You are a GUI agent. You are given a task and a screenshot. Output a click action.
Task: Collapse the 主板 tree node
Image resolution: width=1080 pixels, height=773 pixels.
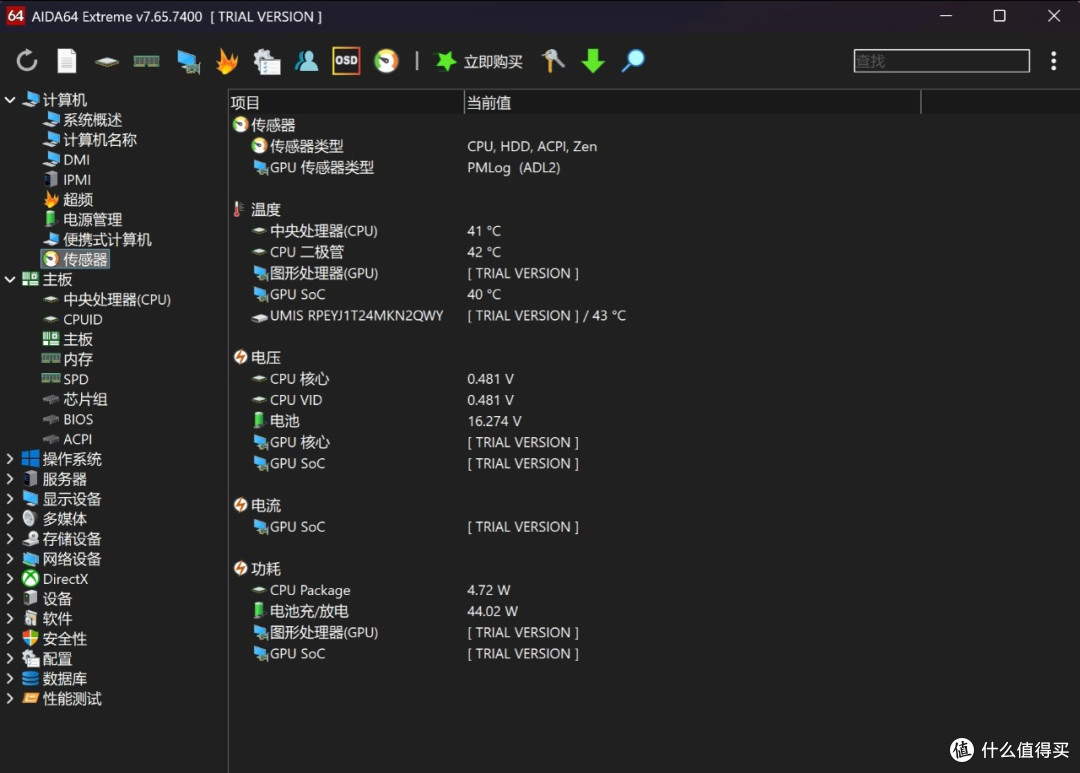click(x=10, y=280)
